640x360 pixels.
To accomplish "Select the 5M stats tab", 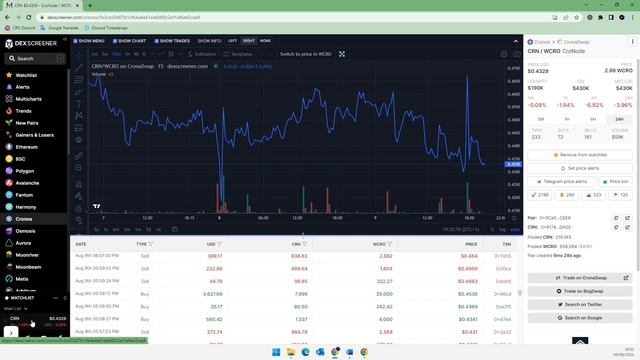I will tap(541, 119).
